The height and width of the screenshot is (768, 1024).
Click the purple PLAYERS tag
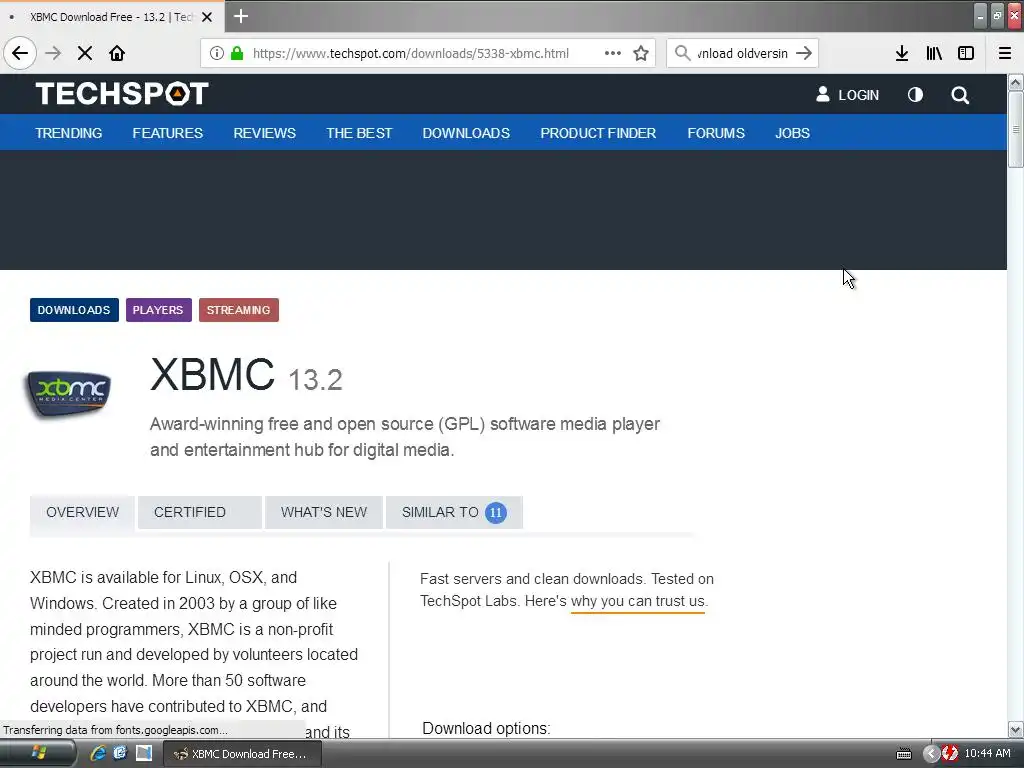tap(158, 310)
